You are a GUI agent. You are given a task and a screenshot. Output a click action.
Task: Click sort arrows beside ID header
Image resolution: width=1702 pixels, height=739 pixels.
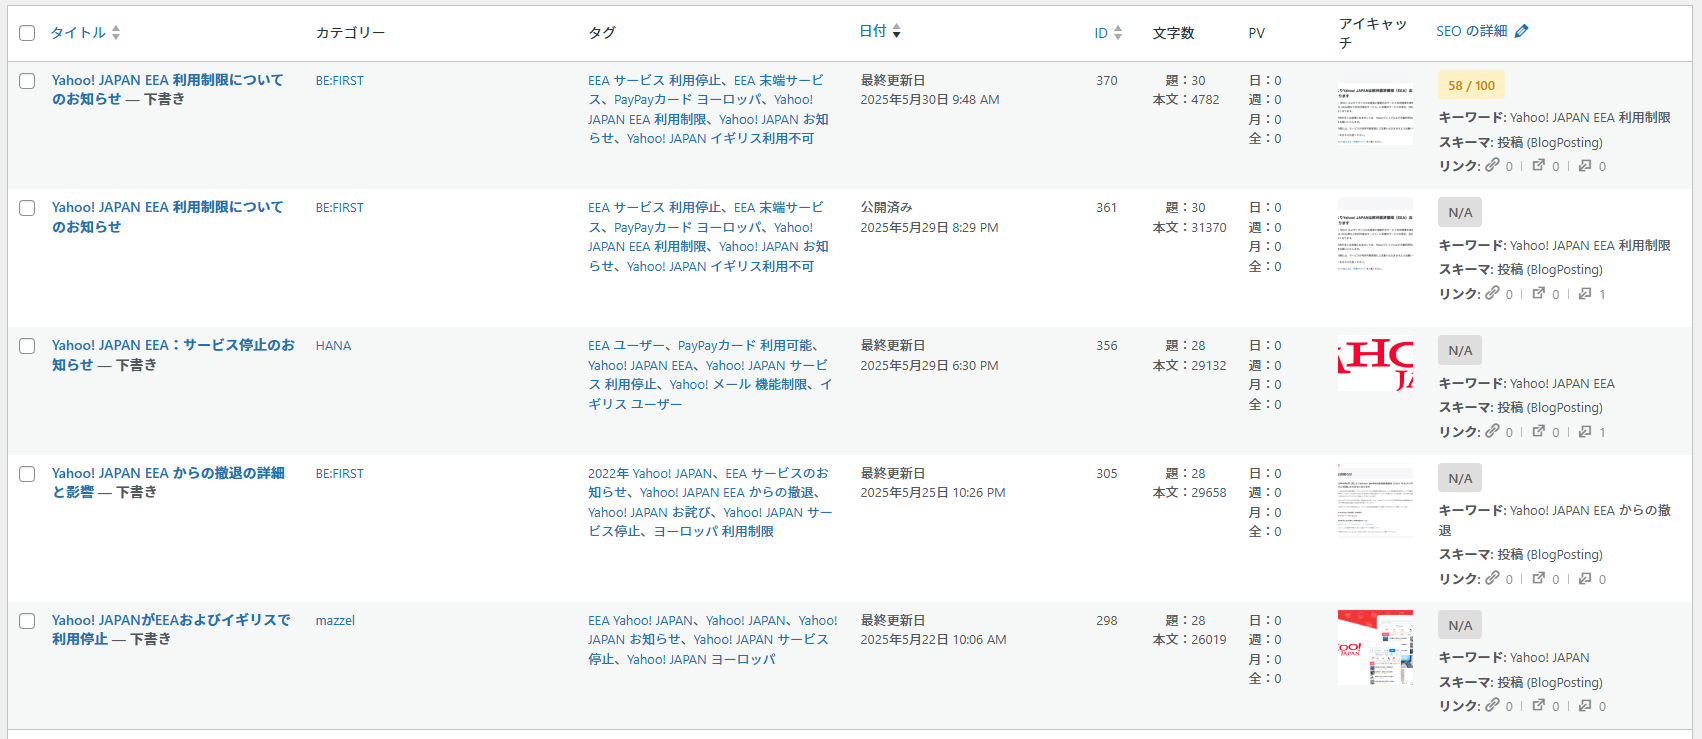tap(1118, 33)
